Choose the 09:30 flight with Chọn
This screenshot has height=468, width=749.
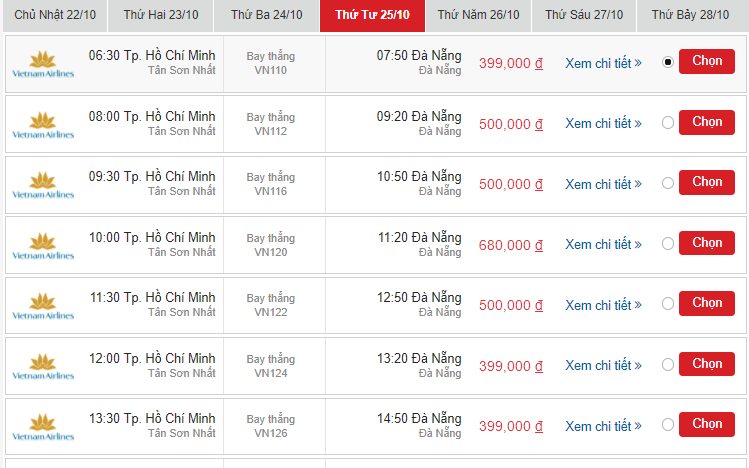[x=707, y=182]
